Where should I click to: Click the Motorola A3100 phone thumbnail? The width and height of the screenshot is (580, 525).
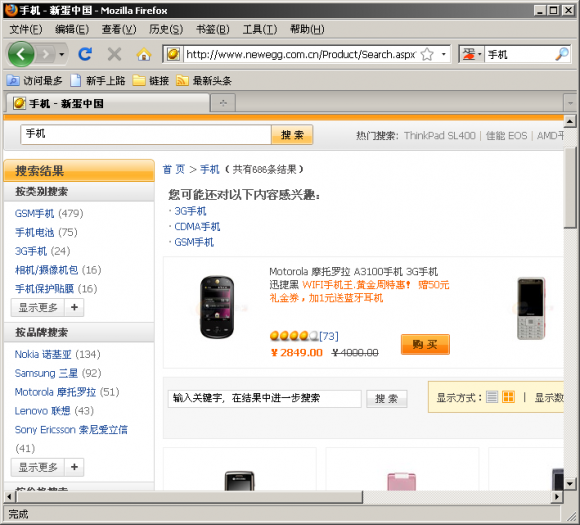coord(217,307)
